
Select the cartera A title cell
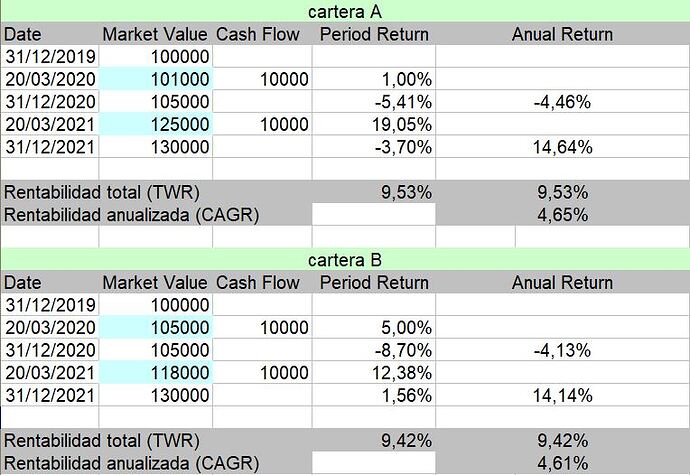tap(345, 11)
